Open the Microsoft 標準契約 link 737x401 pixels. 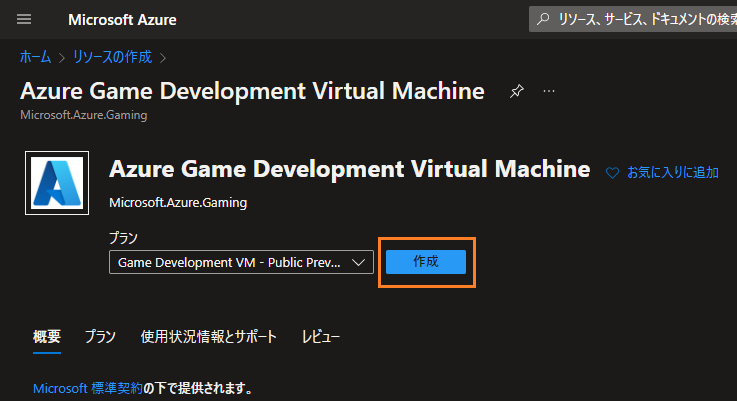tap(87, 388)
